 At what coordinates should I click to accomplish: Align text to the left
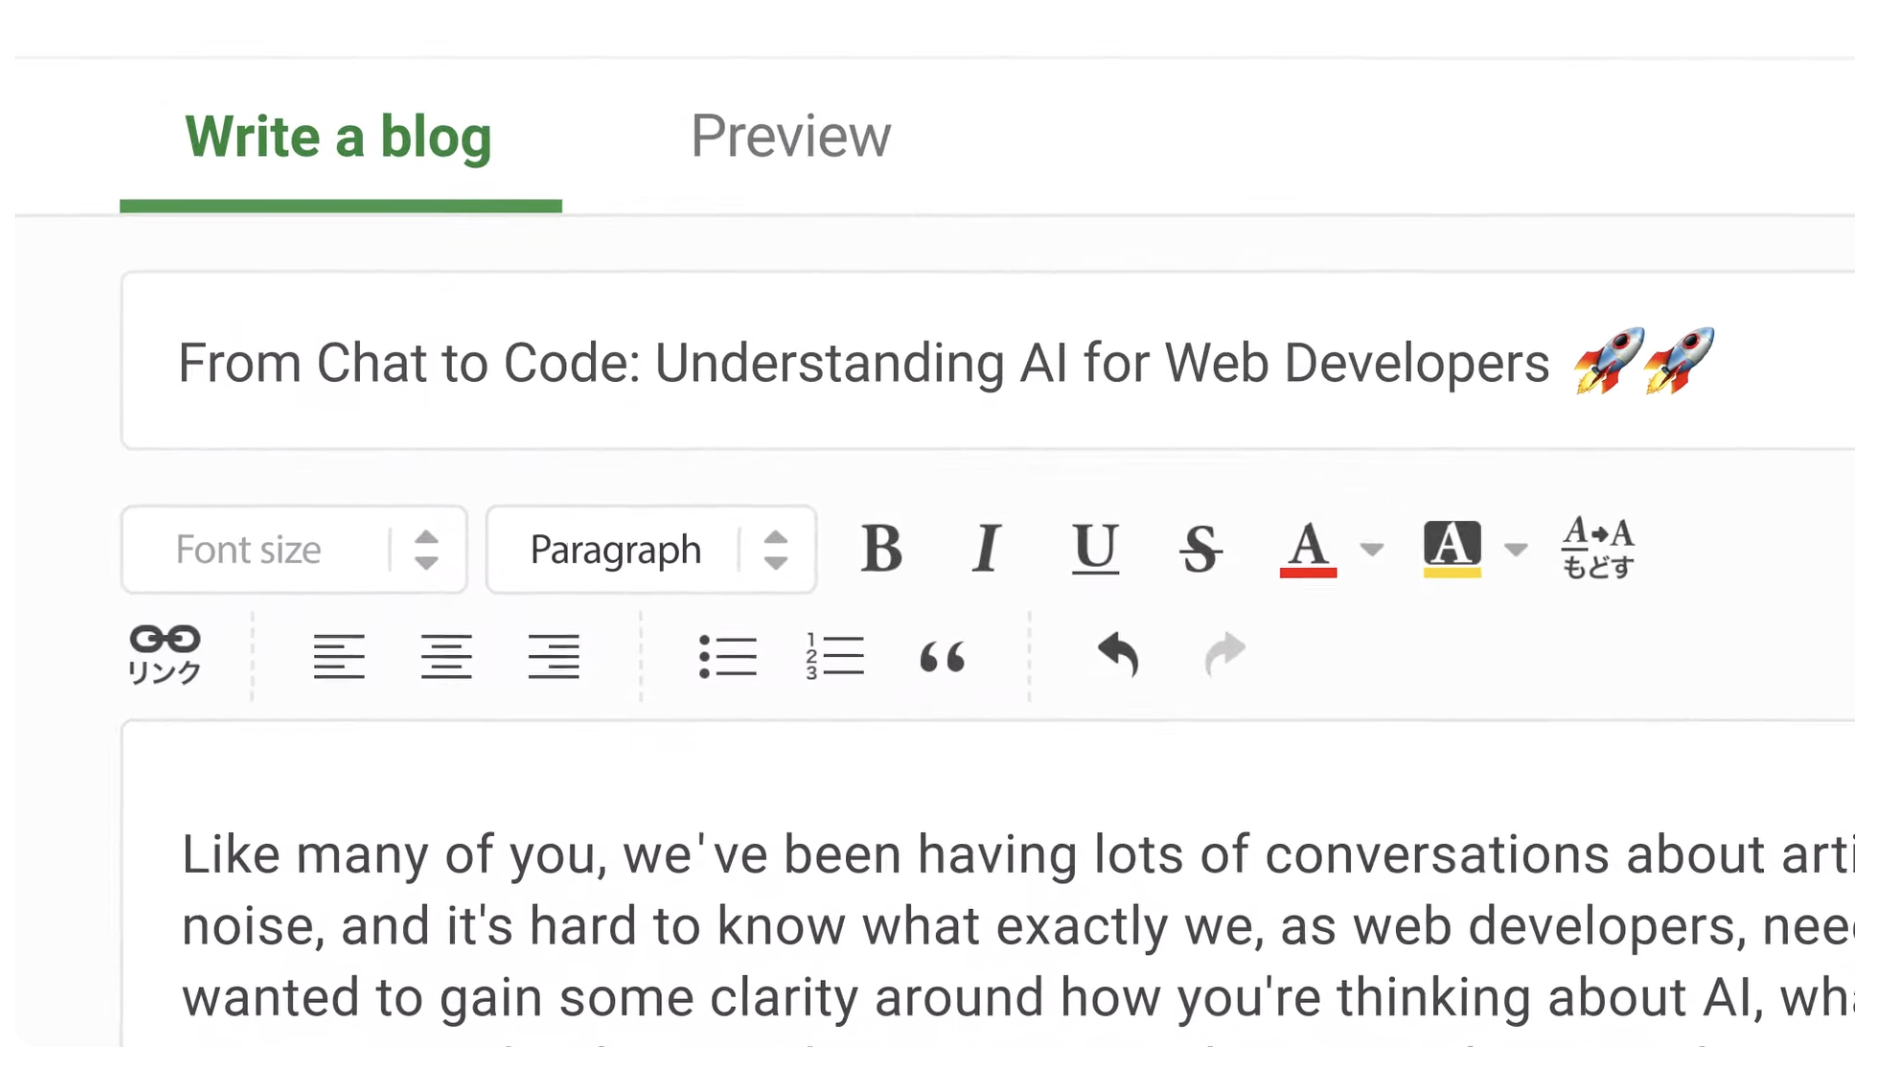[x=339, y=656]
